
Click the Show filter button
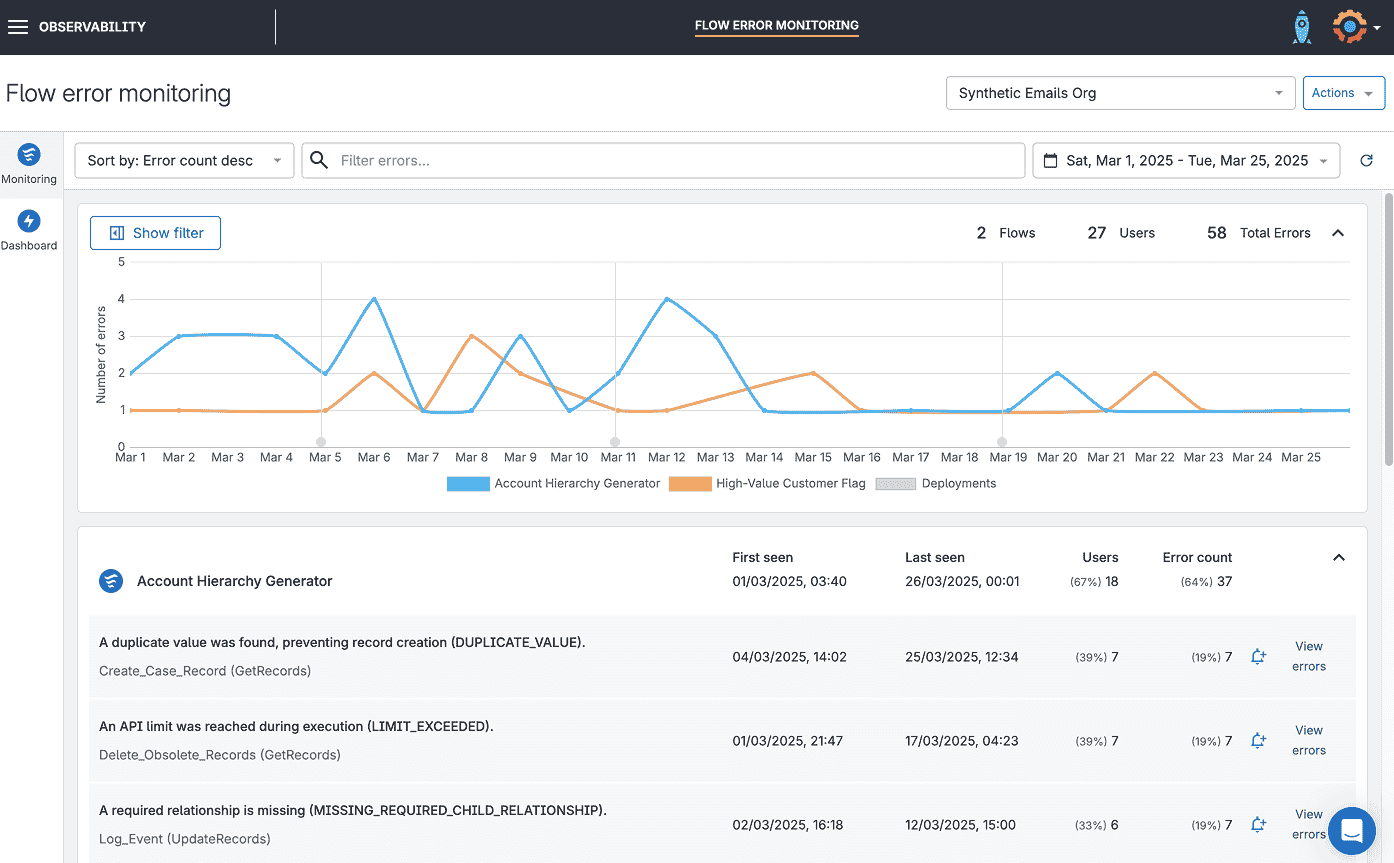[x=155, y=233]
